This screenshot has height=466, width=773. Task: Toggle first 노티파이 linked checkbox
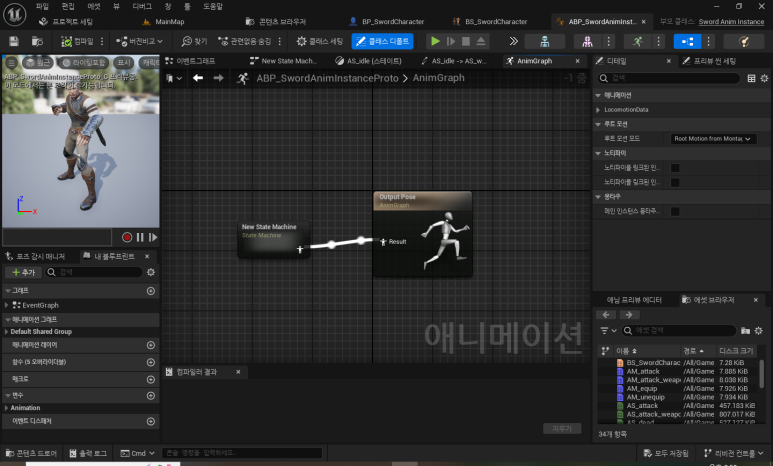coord(675,168)
